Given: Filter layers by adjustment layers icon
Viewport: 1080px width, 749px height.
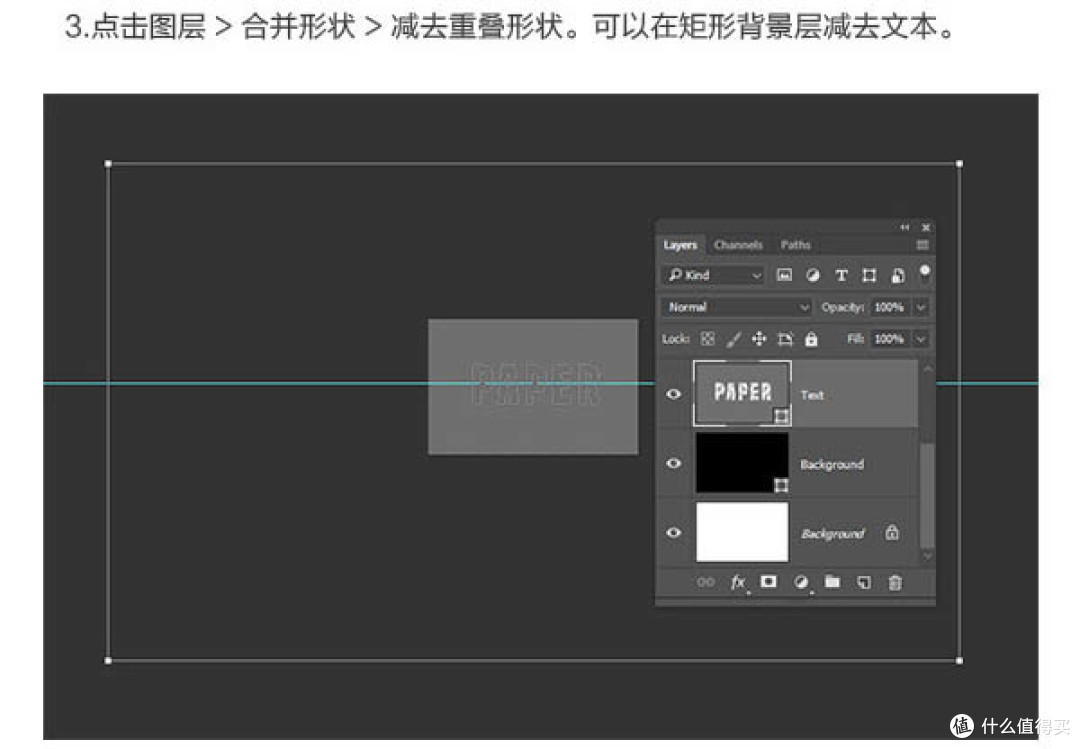Looking at the screenshot, I should [x=813, y=275].
